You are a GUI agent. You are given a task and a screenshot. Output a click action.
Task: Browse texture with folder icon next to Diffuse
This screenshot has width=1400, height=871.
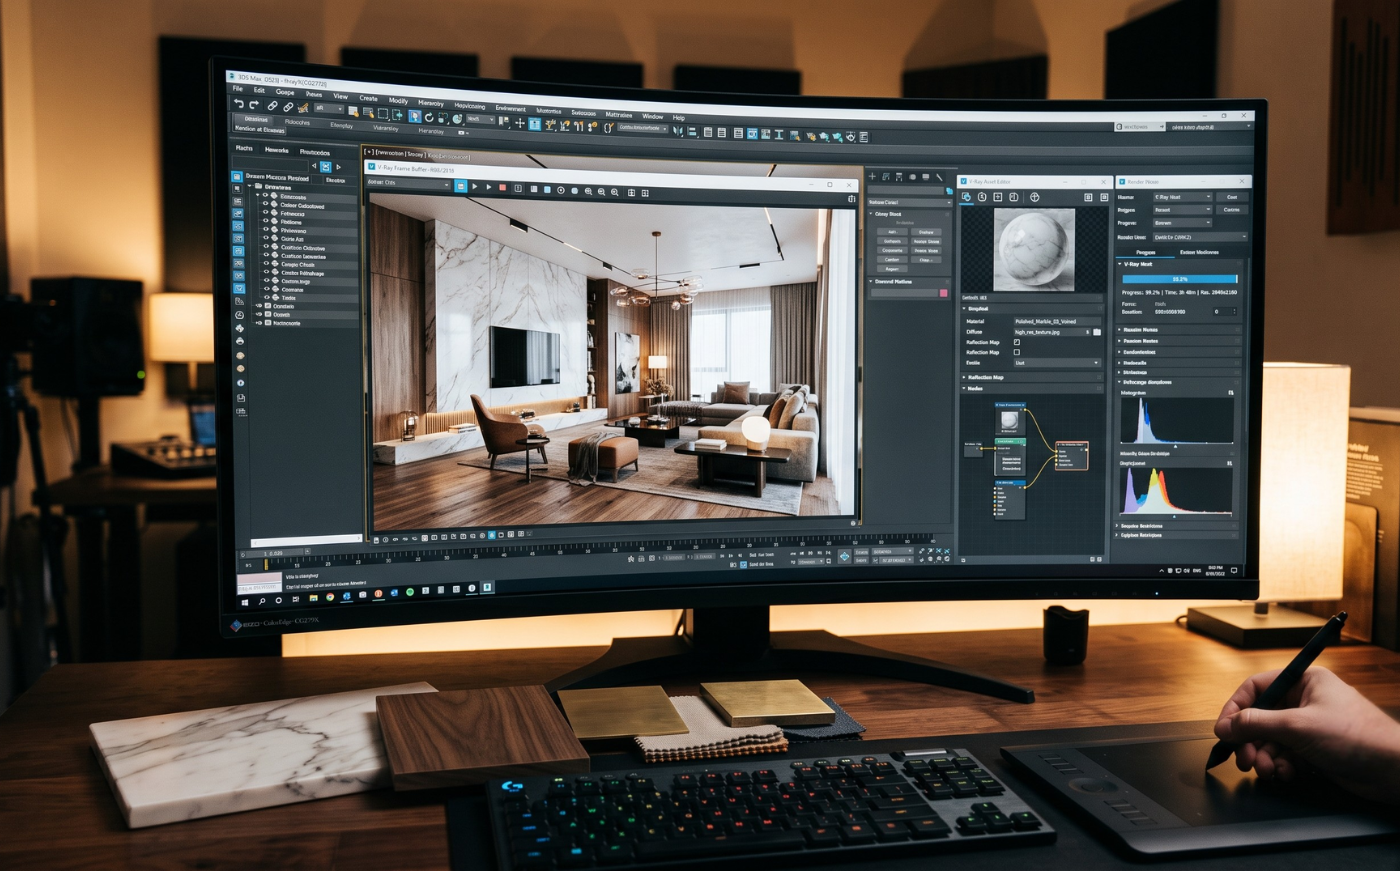coord(1097,332)
